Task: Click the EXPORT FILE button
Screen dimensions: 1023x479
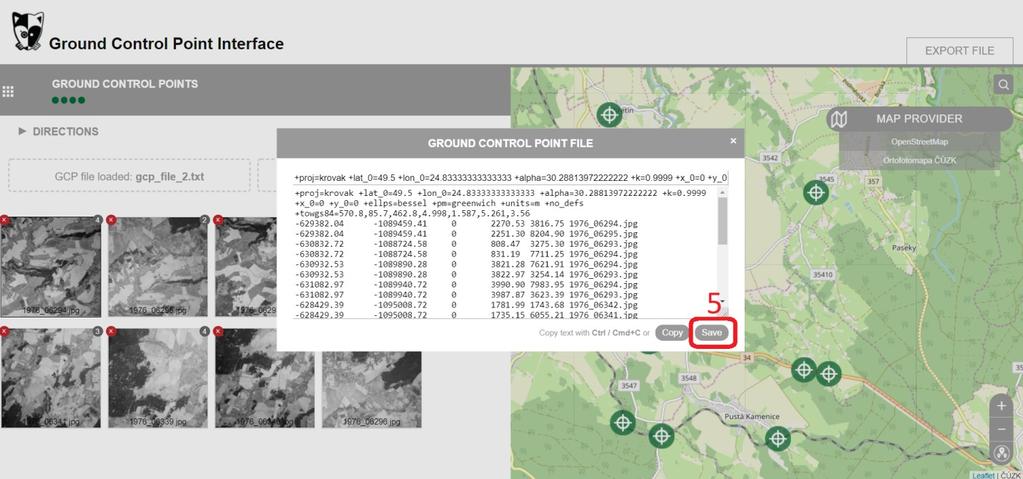Action: (x=959, y=51)
